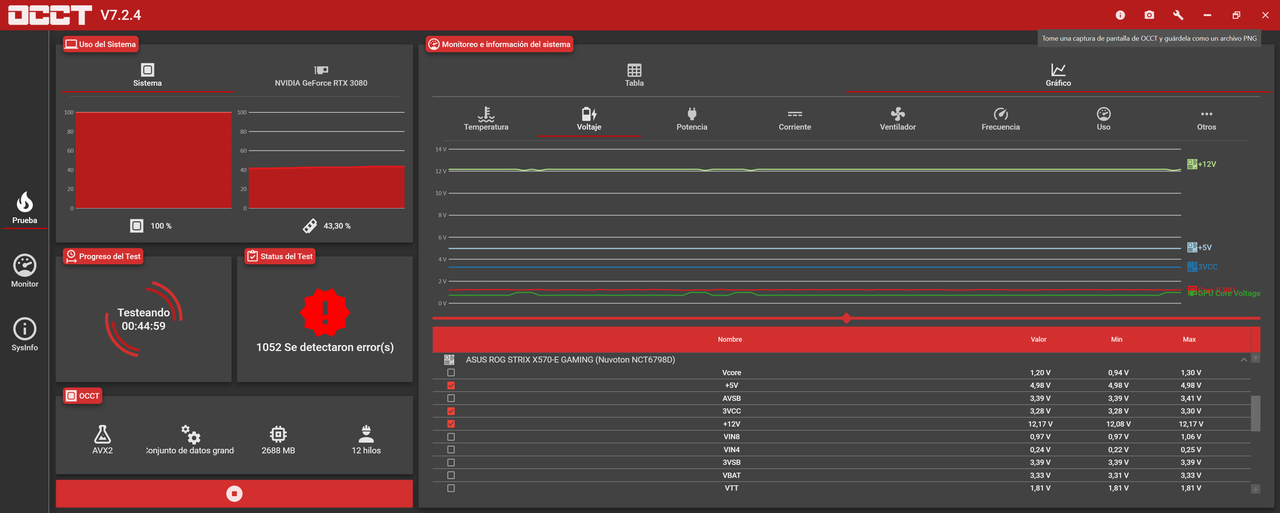Click the motherboard icon beside ASUS ROG STRIX
1280x513 pixels.
click(x=450, y=359)
